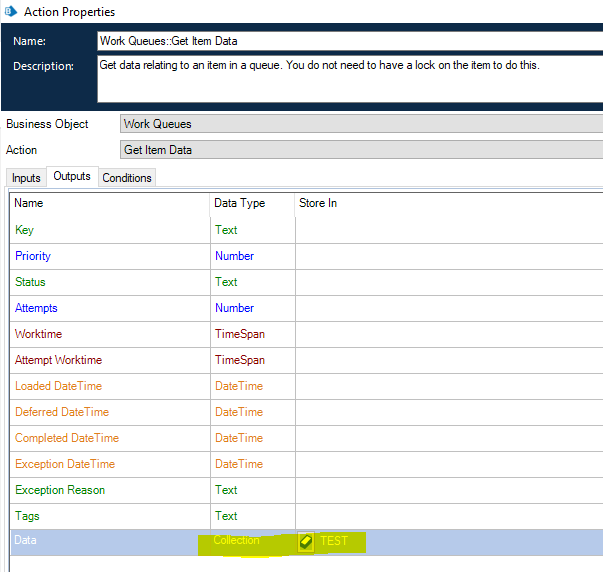Open the Action Get Item Data dropdown

tap(361, 150)
